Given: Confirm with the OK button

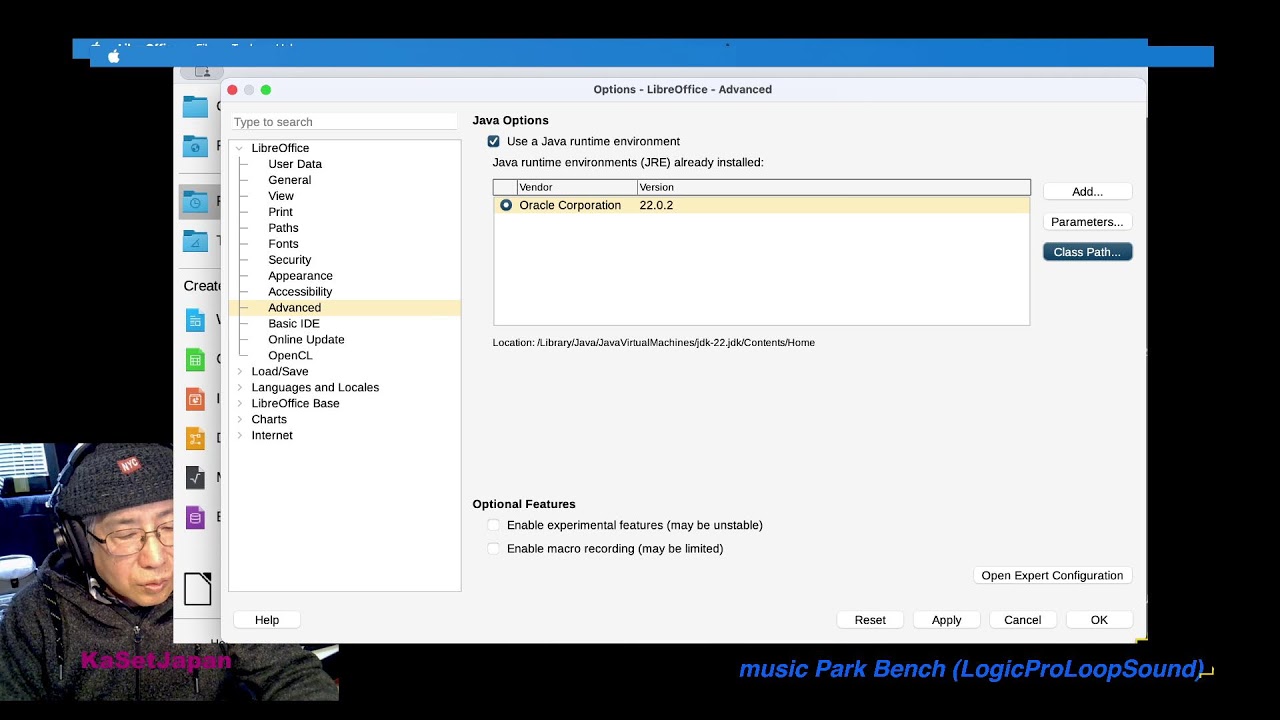Looking at the screenshot, I should [x=1099, y=620].
